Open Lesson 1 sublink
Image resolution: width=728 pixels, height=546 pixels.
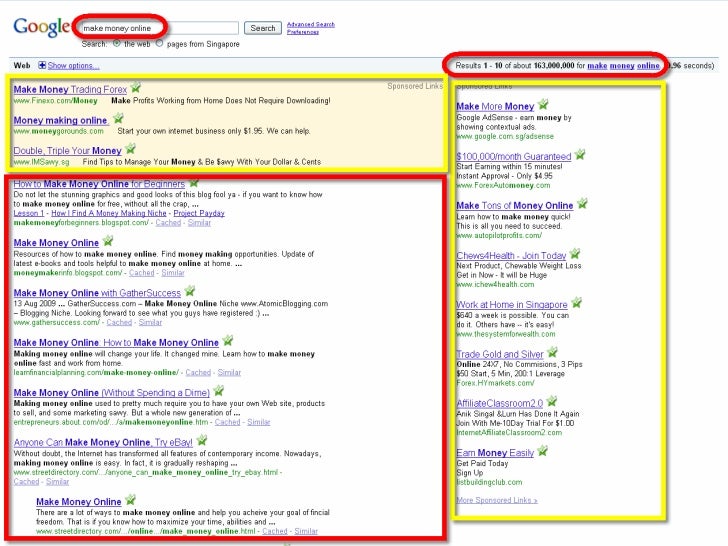29,214
